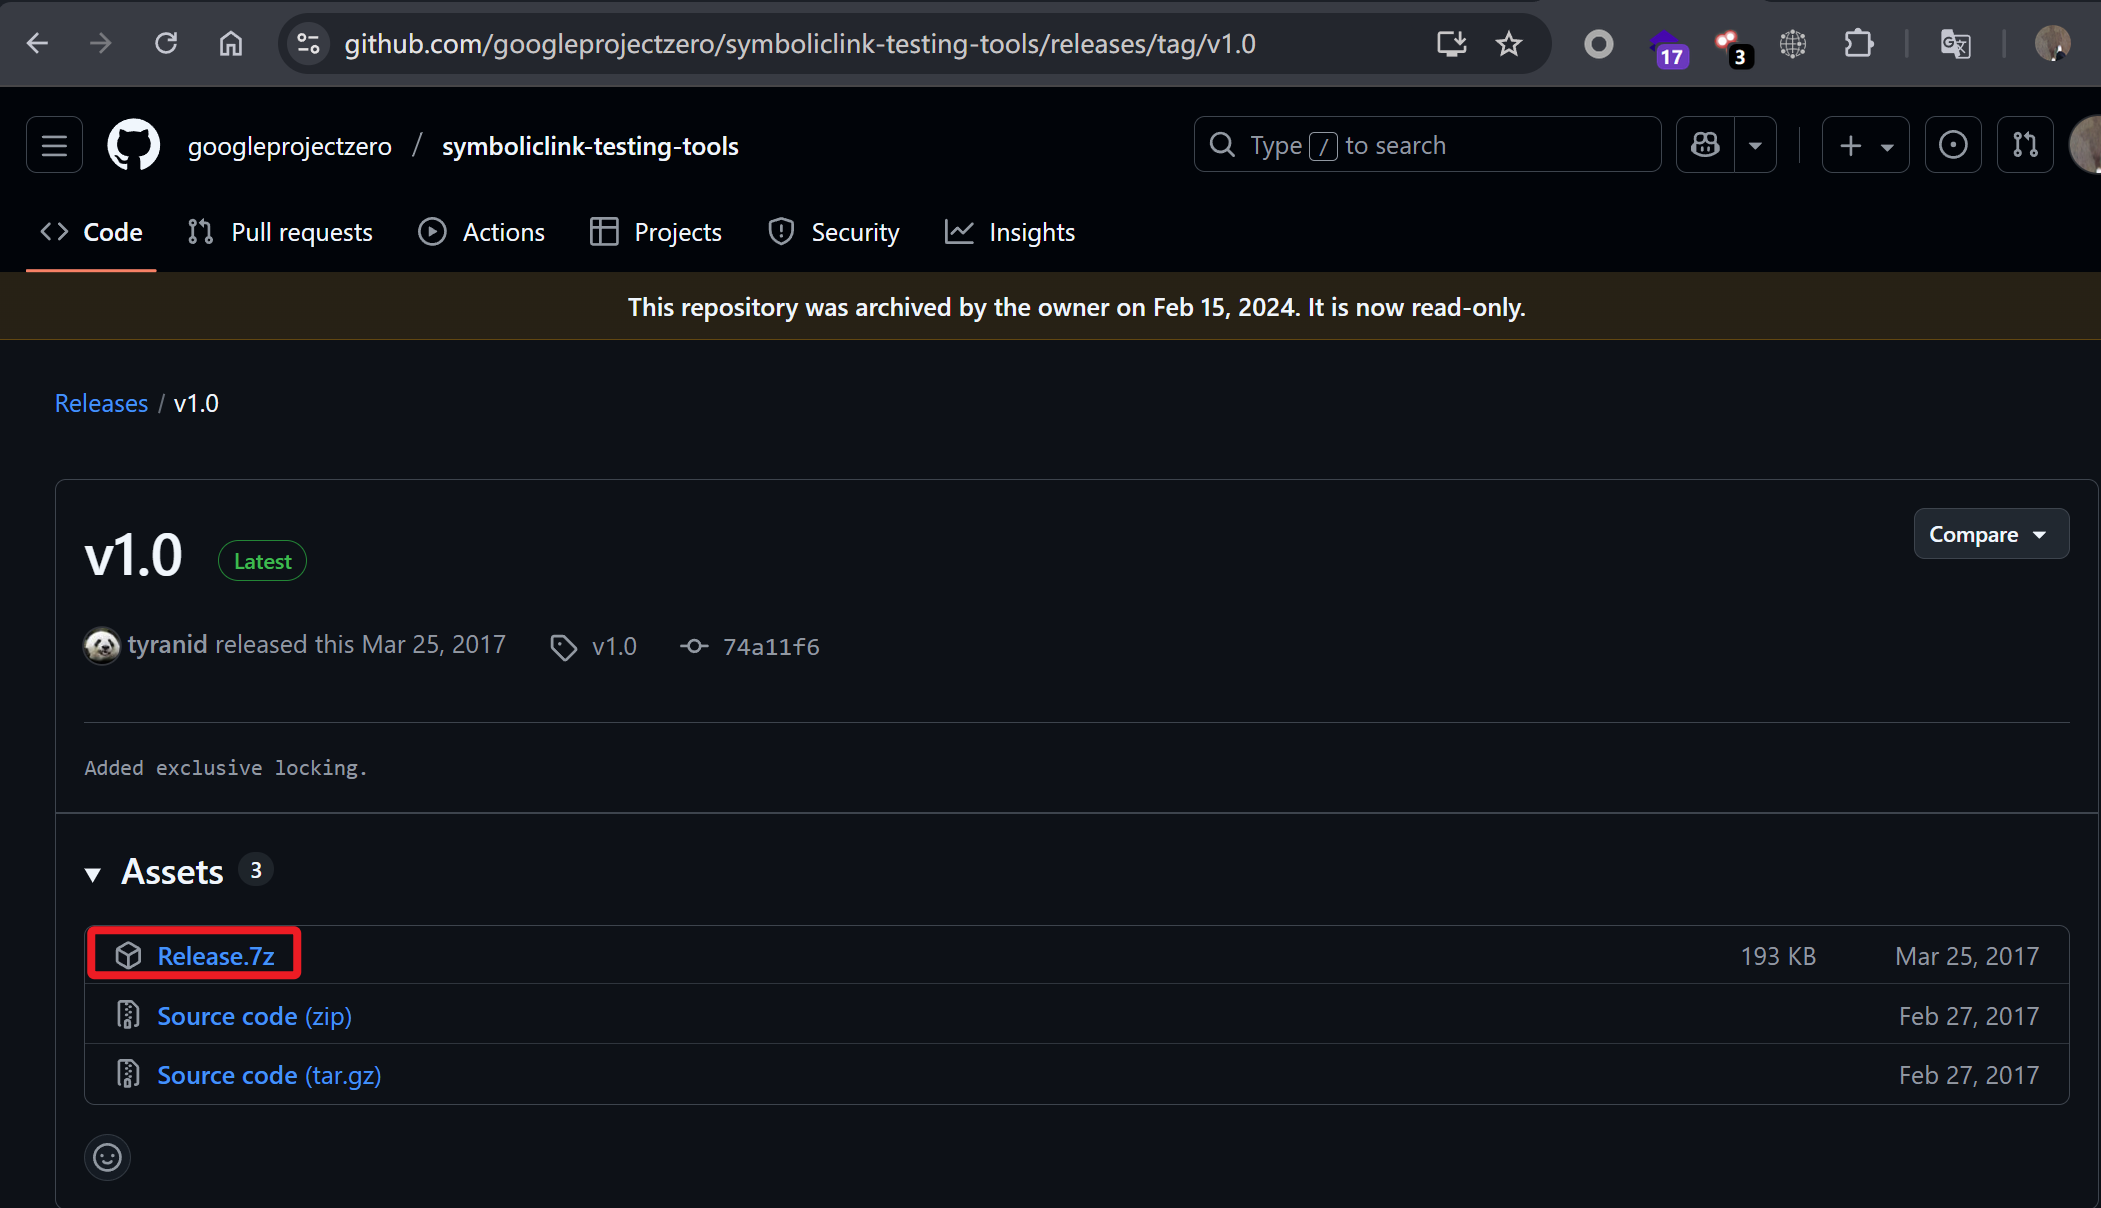Bookmark this page with star icon
Screen dimensions: 2101x1208
(1508, 44)
